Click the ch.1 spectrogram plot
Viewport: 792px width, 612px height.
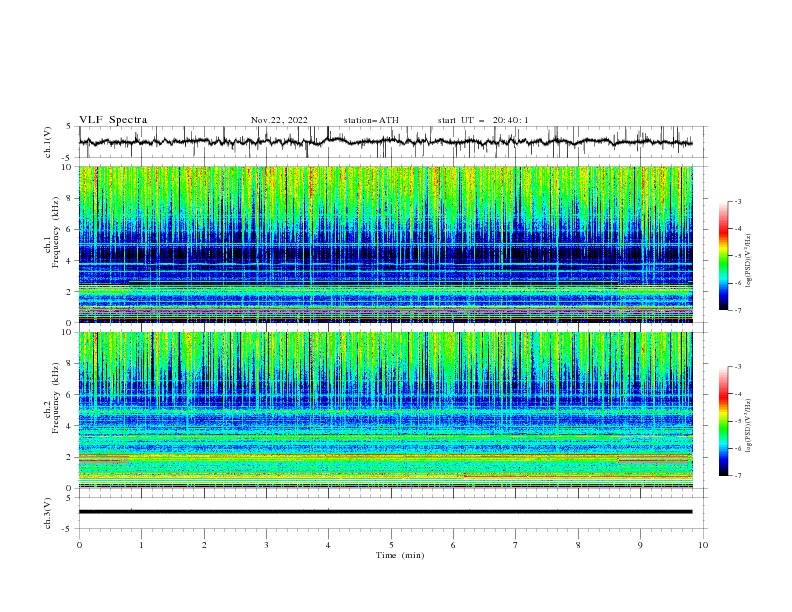tap(386, 244)
